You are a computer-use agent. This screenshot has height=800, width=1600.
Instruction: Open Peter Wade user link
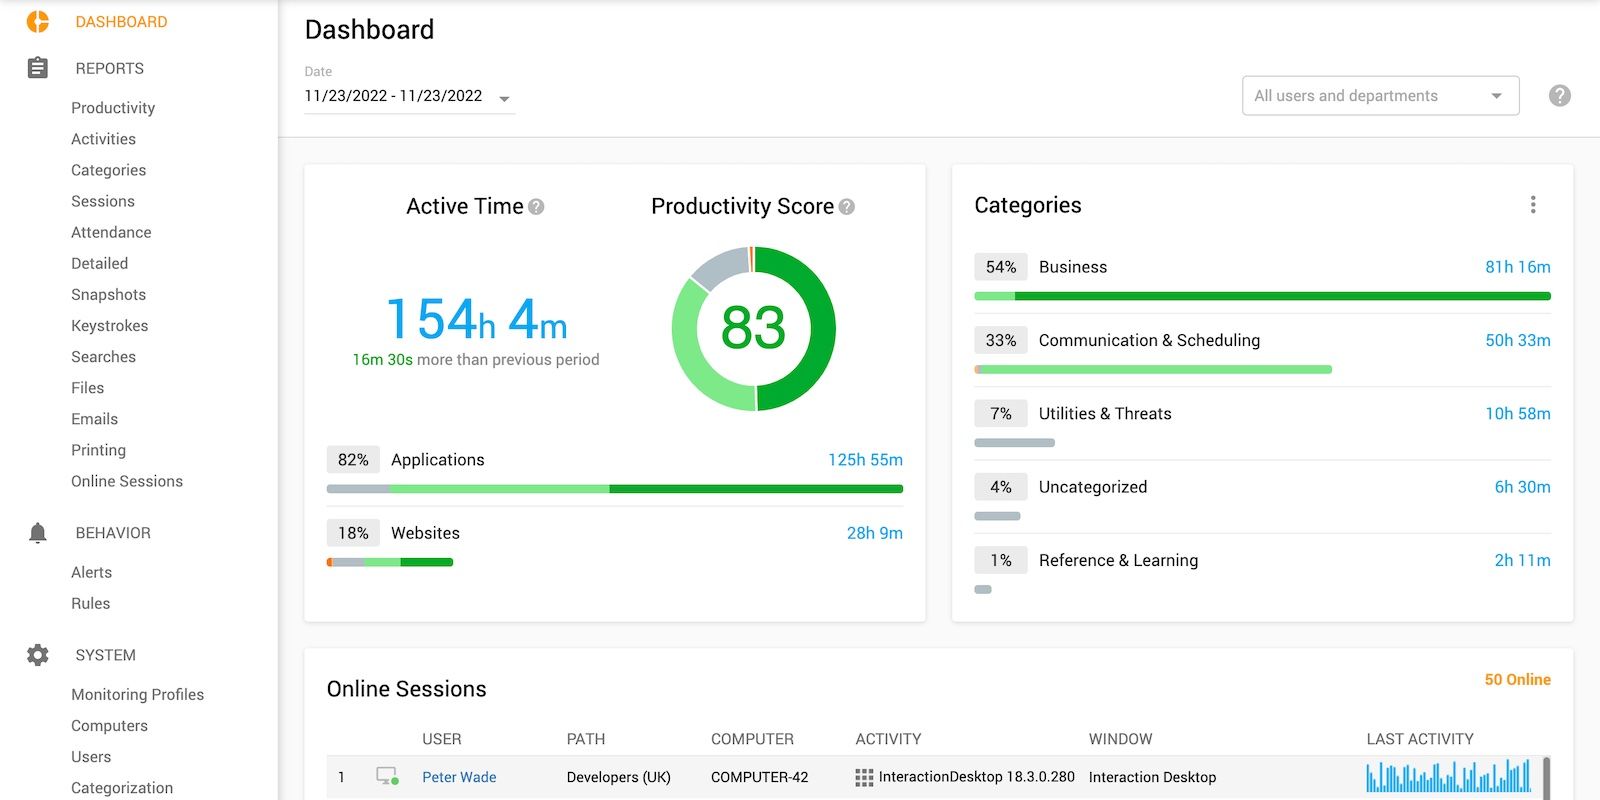(459, 777)
